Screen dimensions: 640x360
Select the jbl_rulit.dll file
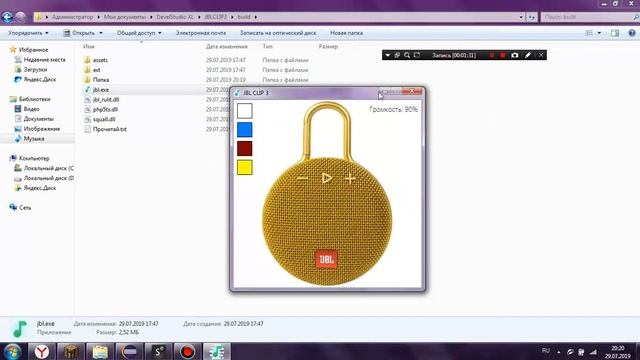tap(106, 100)
